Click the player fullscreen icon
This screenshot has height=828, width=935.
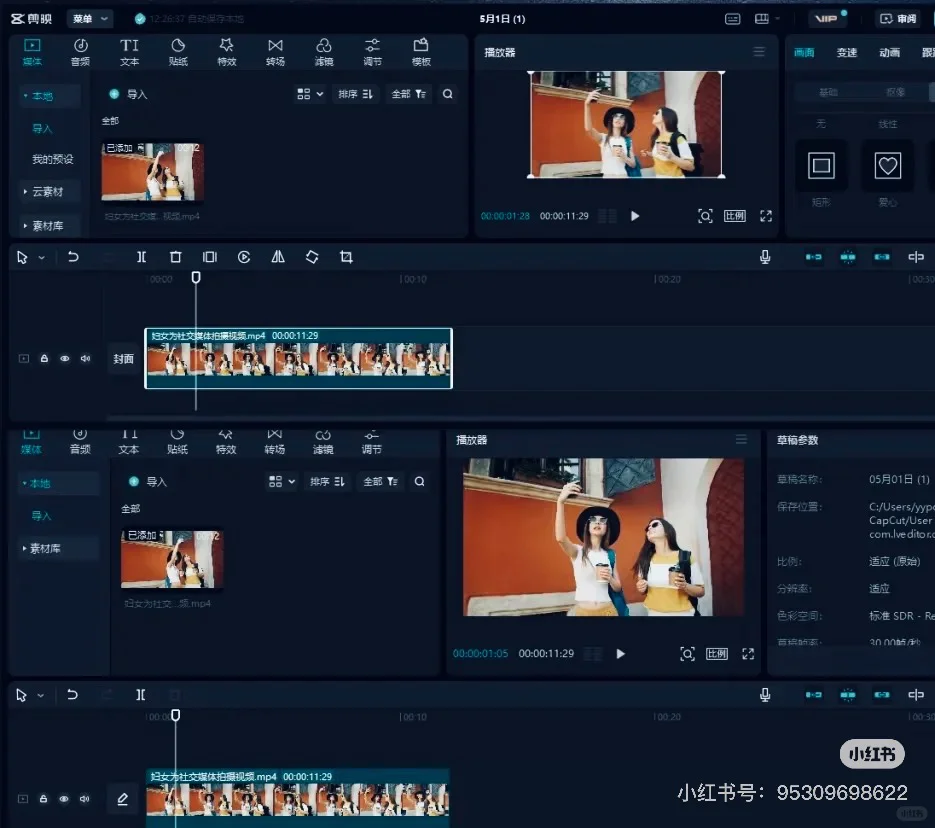(x=765, y=215)
